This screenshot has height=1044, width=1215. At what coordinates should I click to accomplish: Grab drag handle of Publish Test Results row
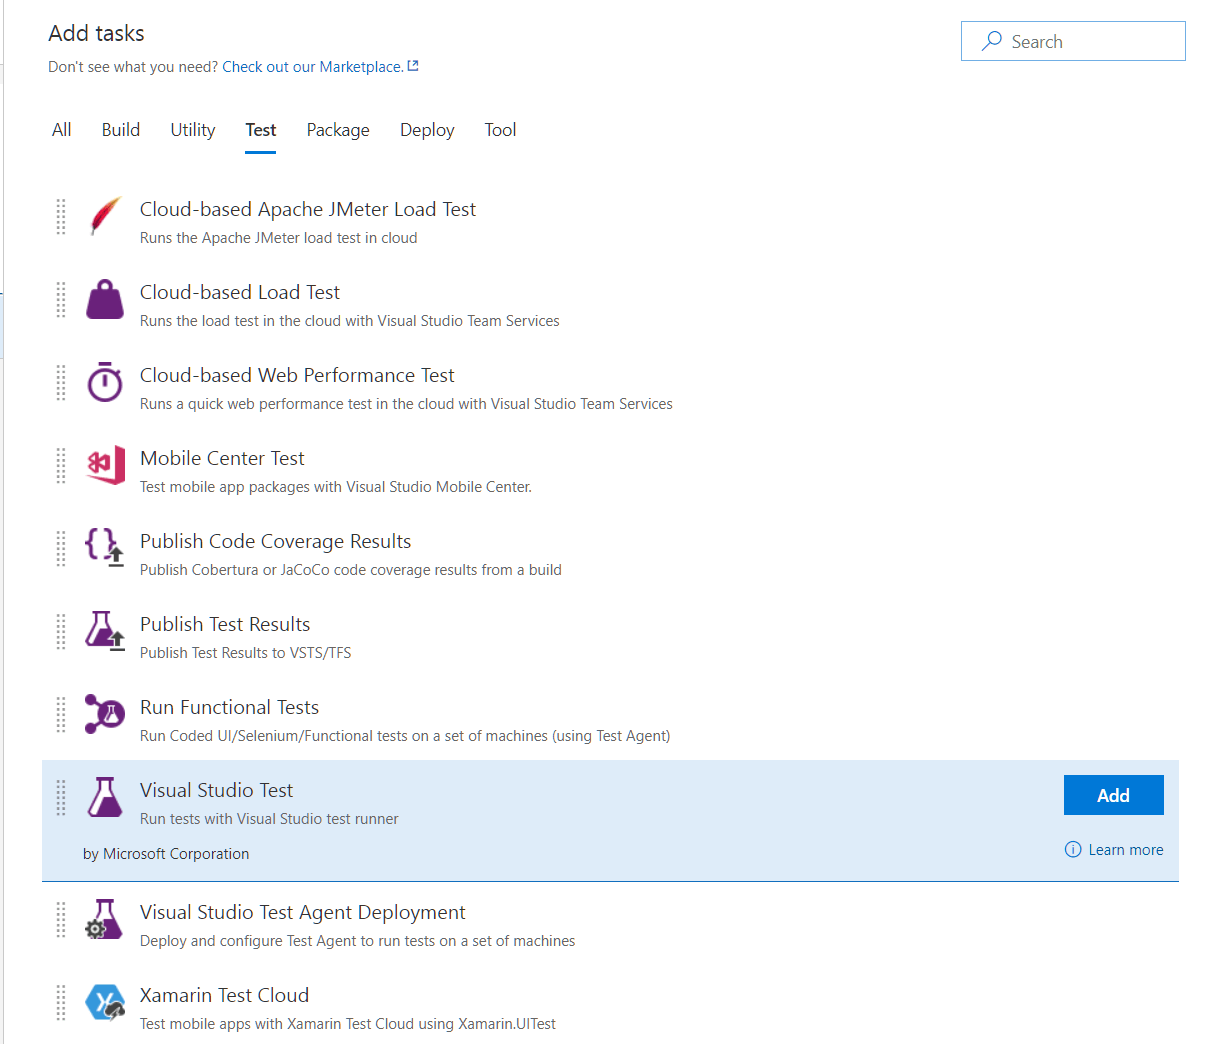[61, 631]
